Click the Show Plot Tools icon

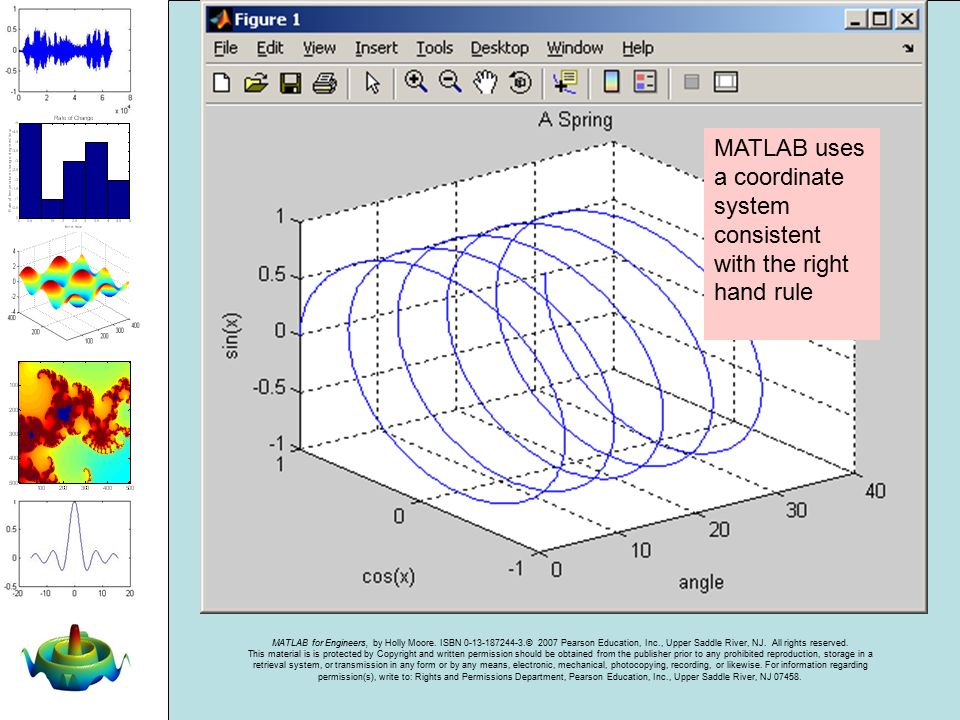[726, 81]
